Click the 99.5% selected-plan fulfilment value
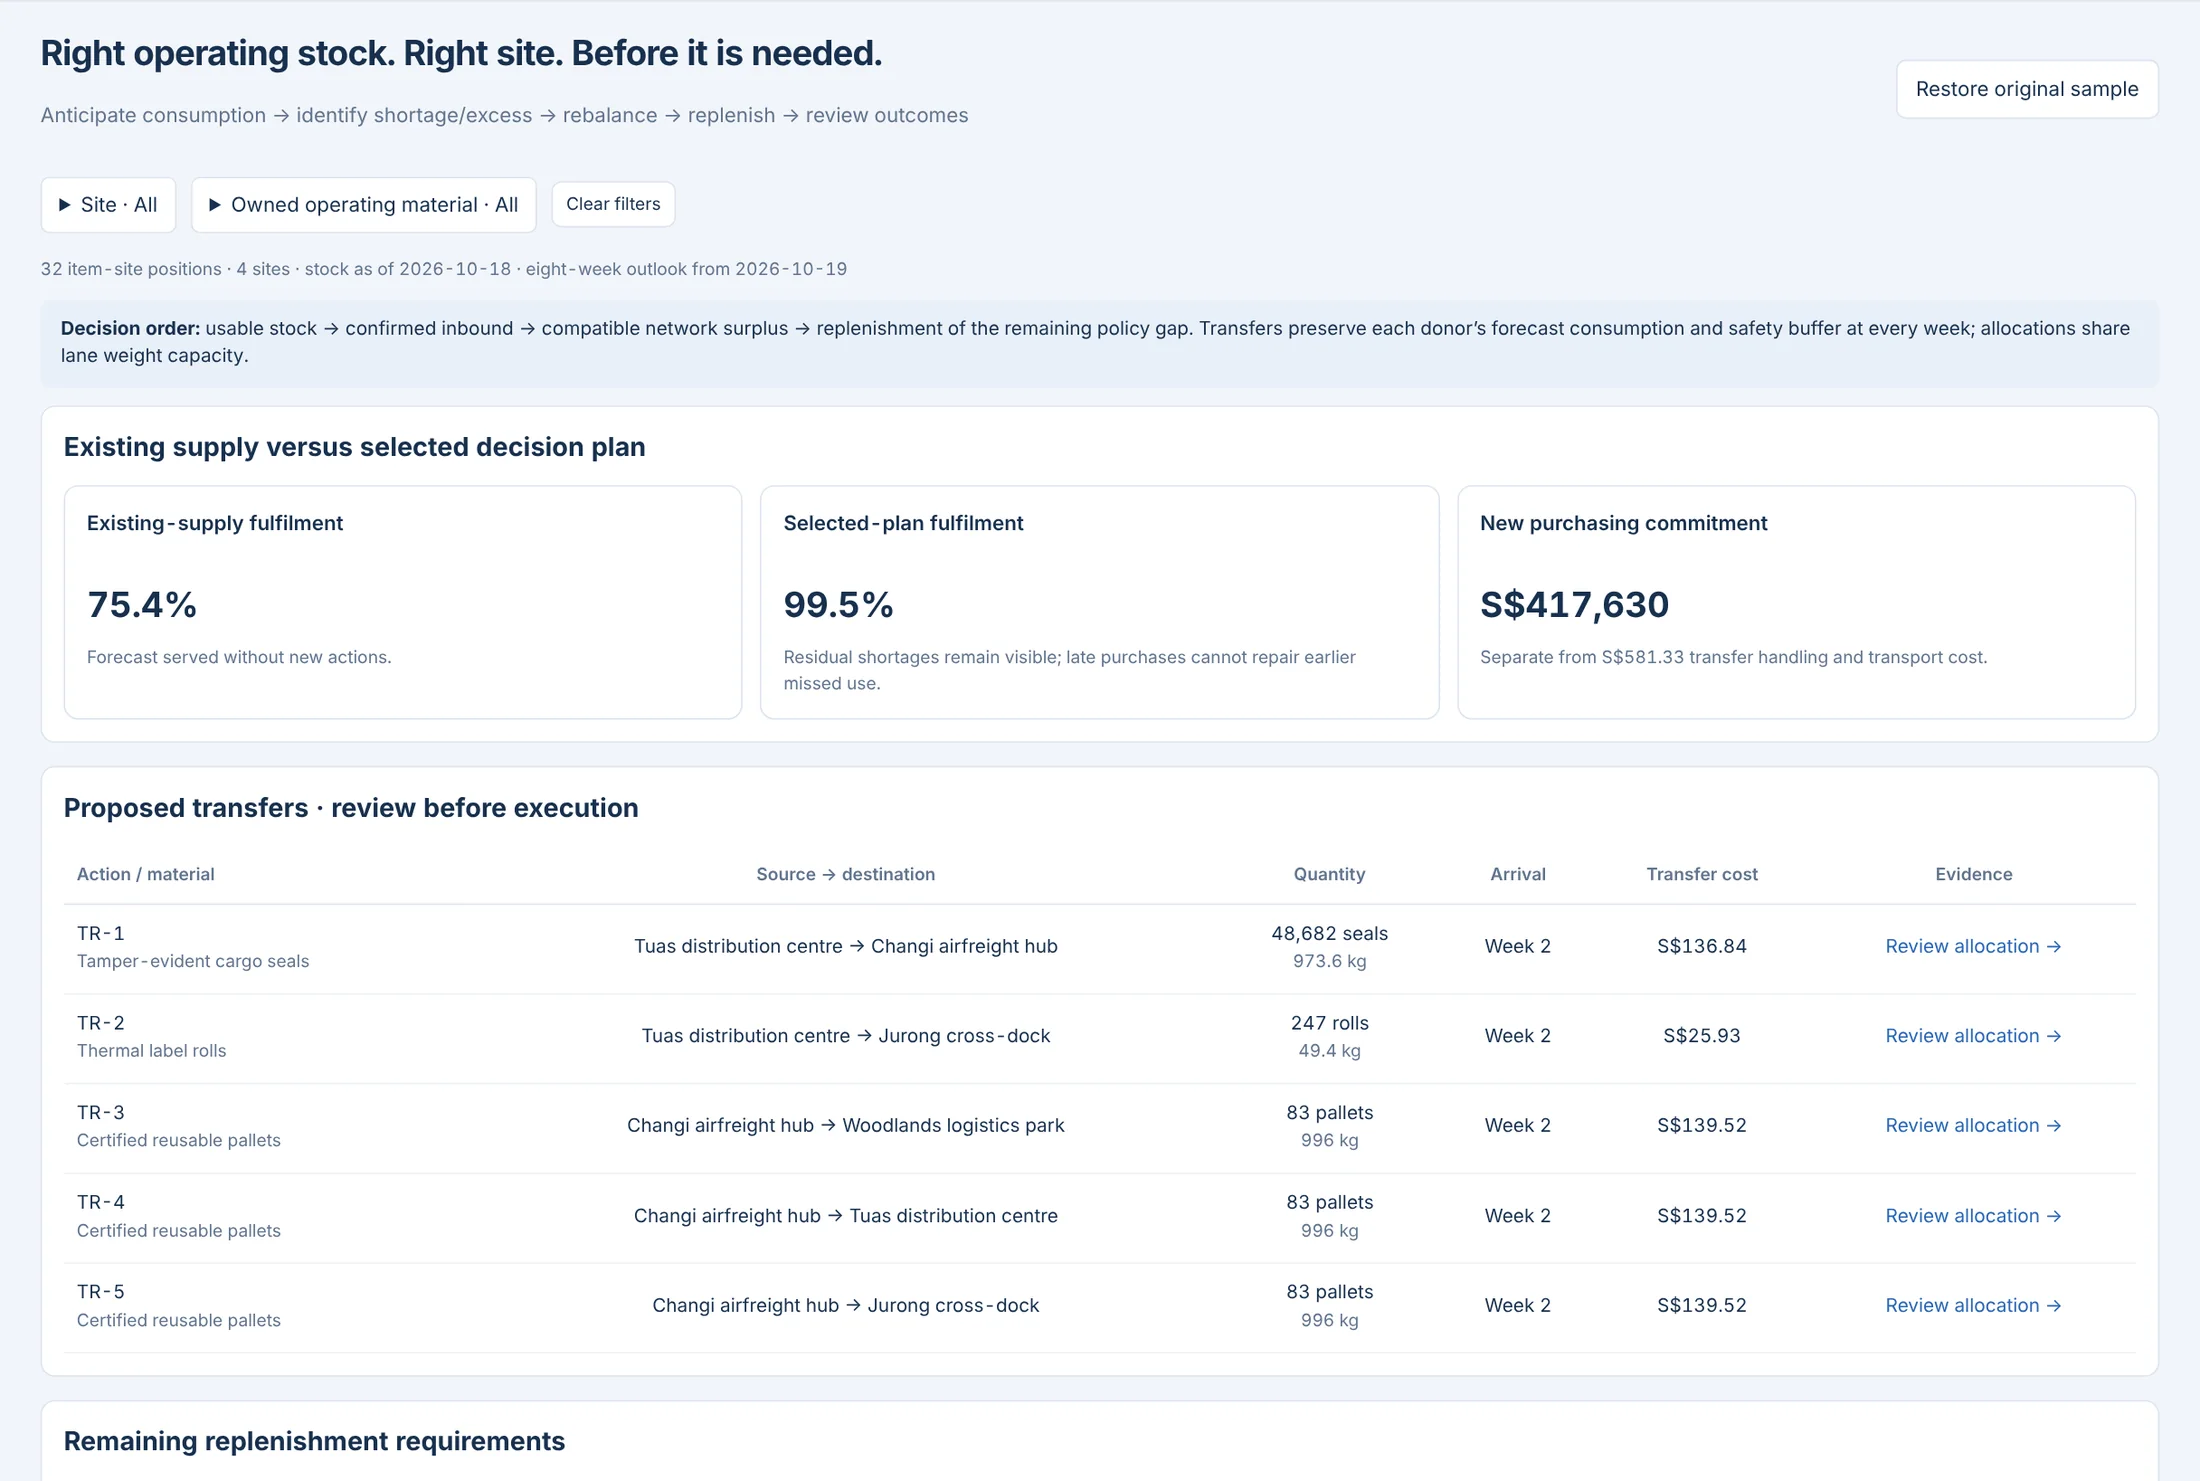 click(838, 604)
